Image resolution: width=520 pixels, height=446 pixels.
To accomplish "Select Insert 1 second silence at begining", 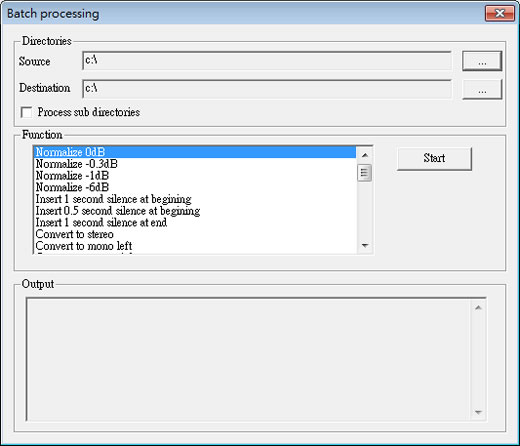I will 195,199.
